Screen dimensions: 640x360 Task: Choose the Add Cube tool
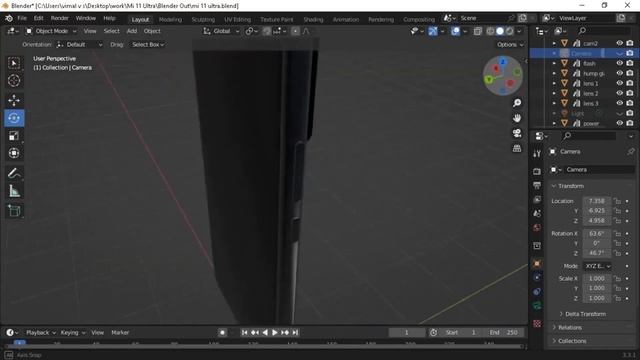[x=14, y=211]
